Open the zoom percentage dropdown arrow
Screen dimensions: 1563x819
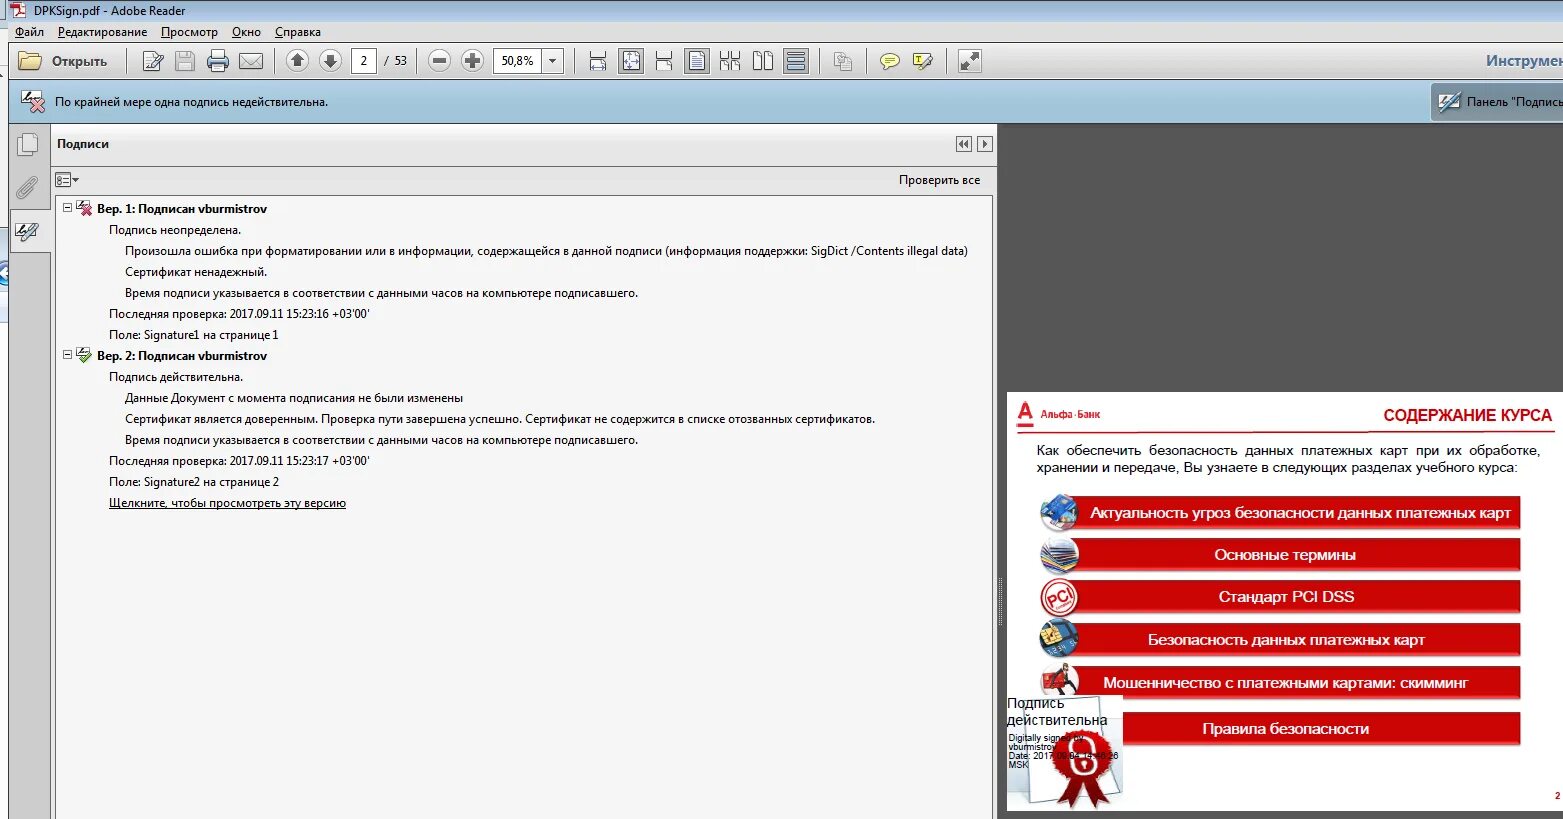(553, 61)
